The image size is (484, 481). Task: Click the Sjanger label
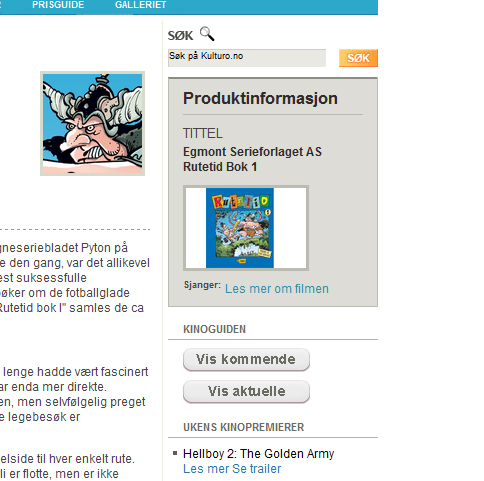click(x=202, y=285)
